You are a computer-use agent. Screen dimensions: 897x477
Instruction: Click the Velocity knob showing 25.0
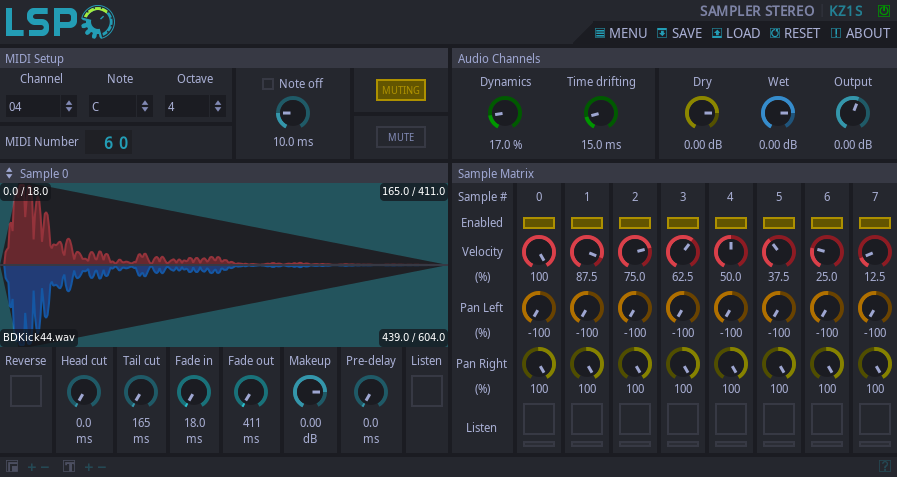(x=827, y=252)
